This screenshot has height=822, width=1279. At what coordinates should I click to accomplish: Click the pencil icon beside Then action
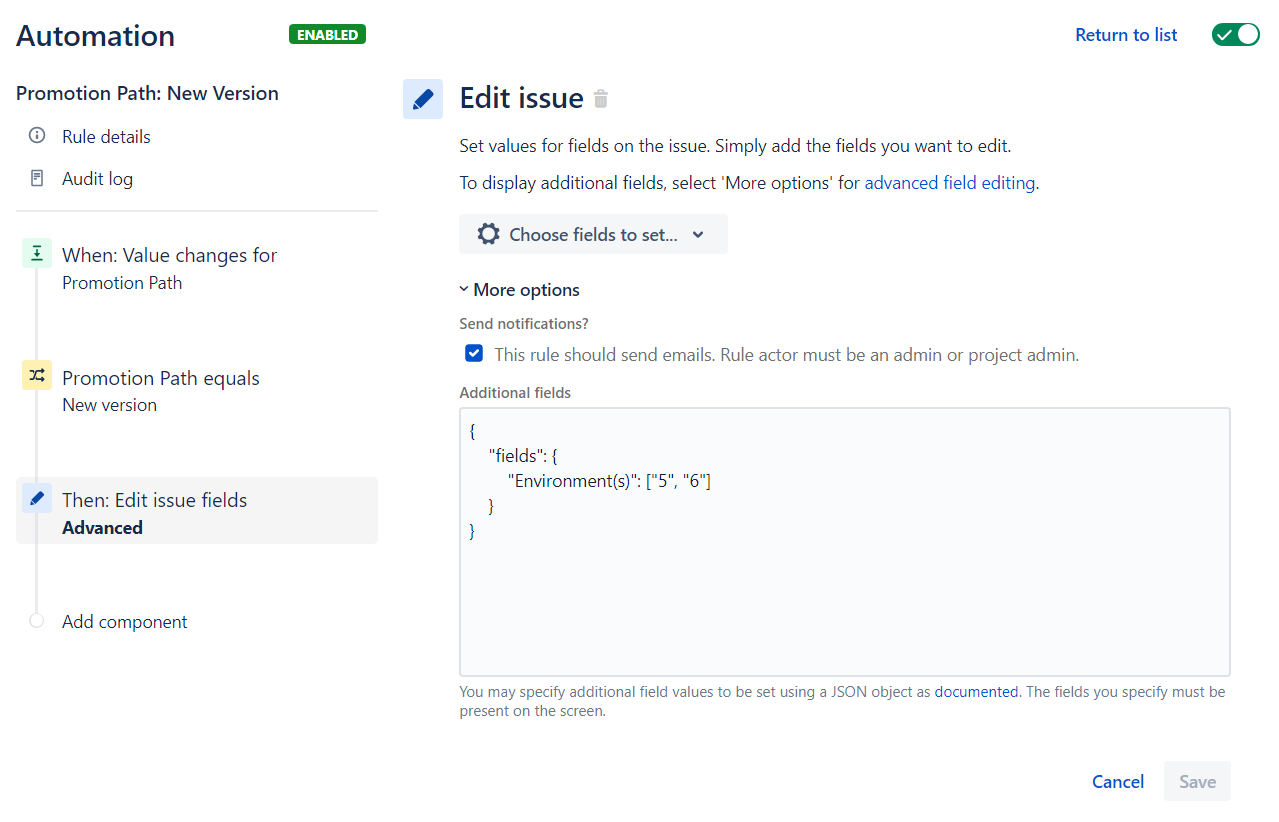coord(37,498)
